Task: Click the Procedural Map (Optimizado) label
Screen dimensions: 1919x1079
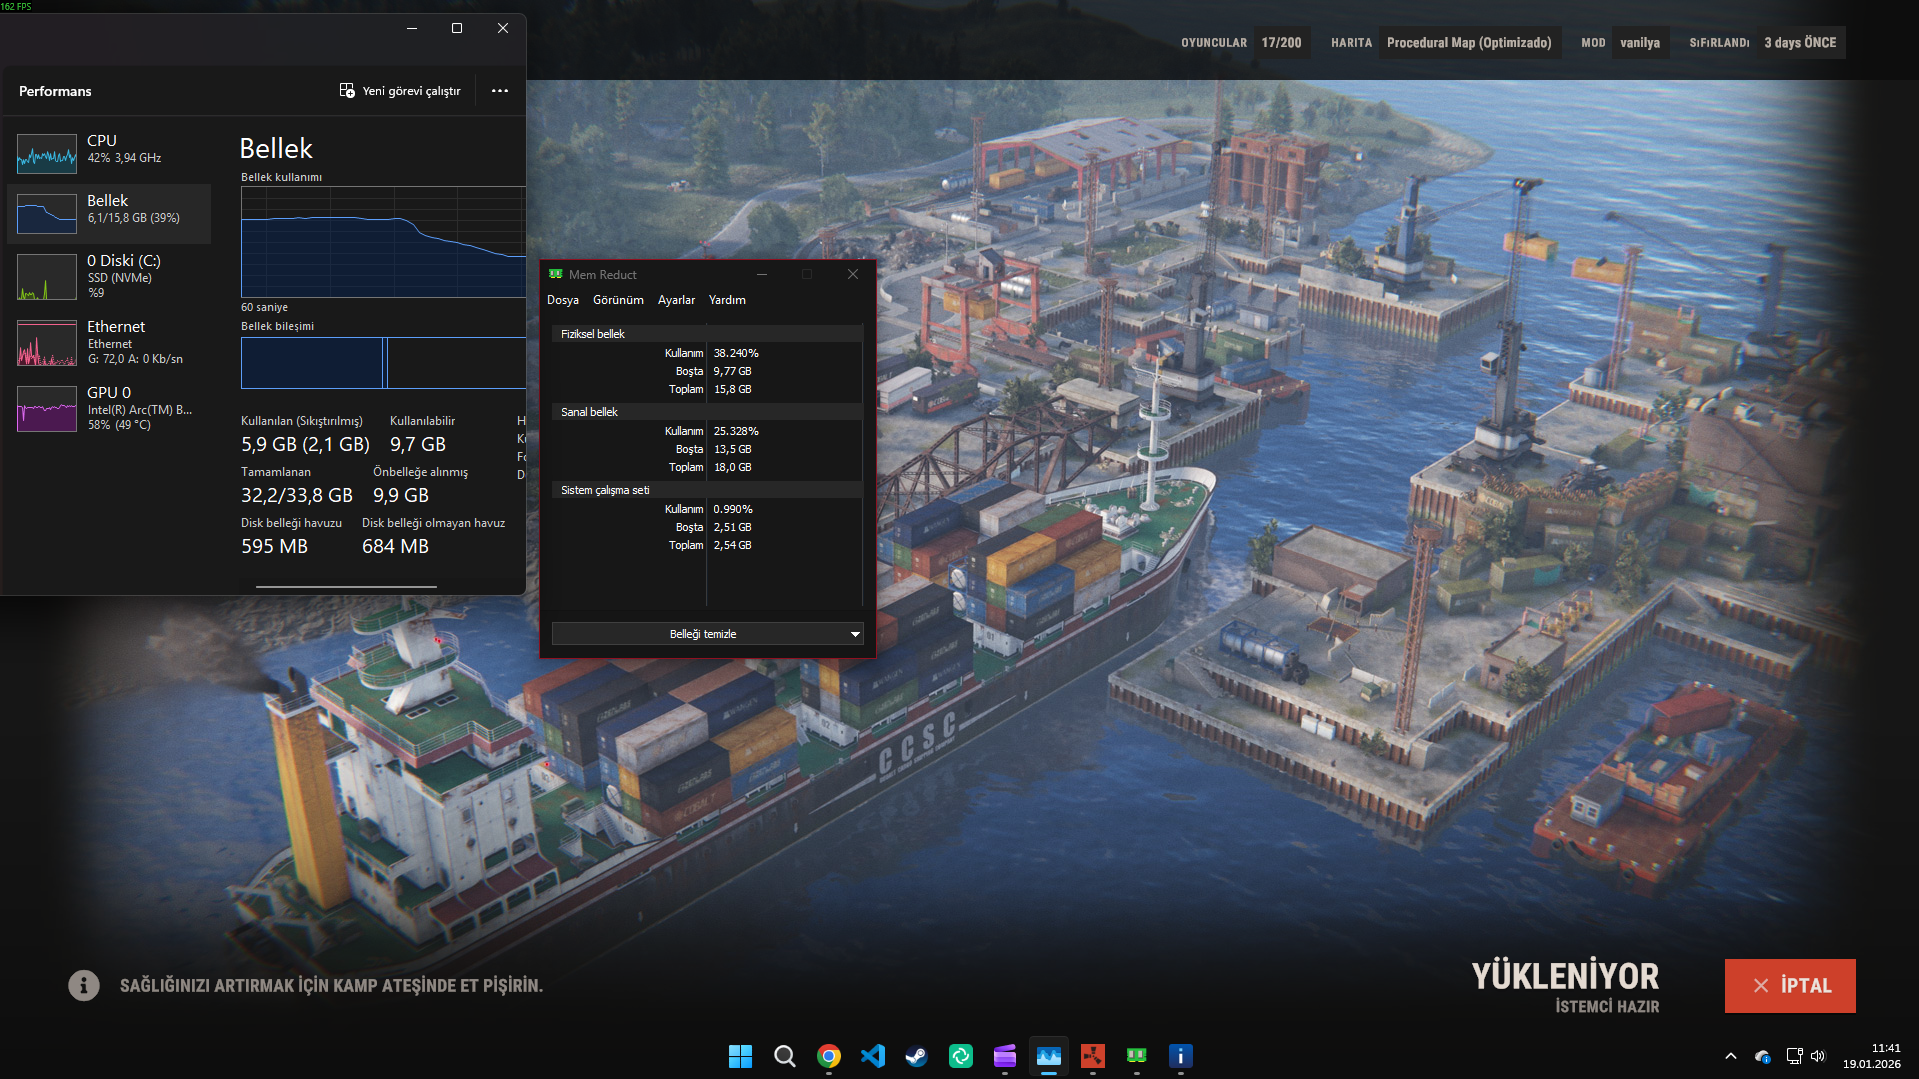Action: pos(1469,43)
